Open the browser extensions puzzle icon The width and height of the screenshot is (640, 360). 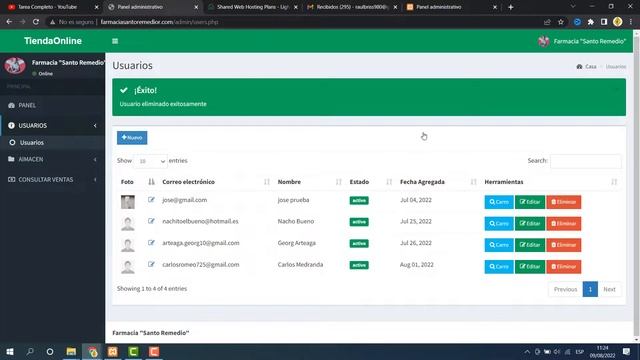point(591,22)
